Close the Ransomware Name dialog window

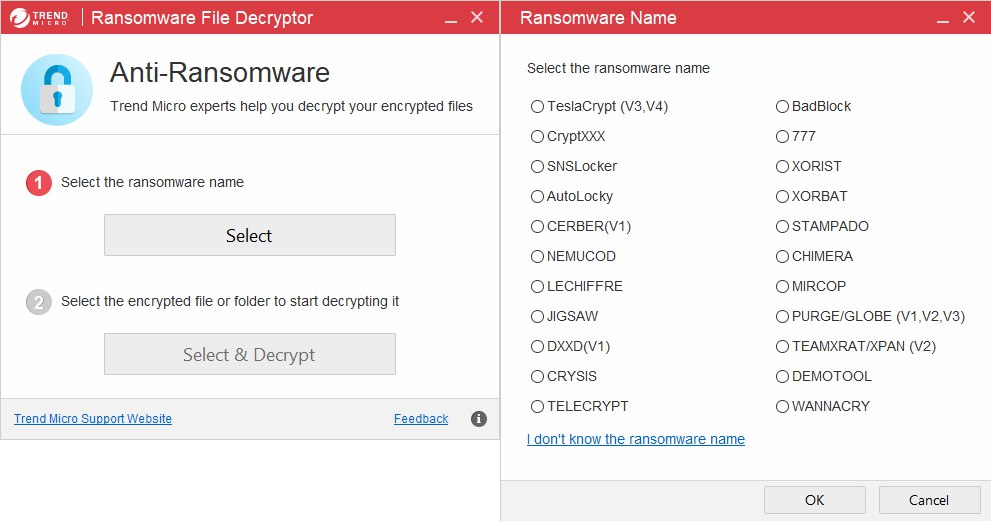tap(969, 17)
